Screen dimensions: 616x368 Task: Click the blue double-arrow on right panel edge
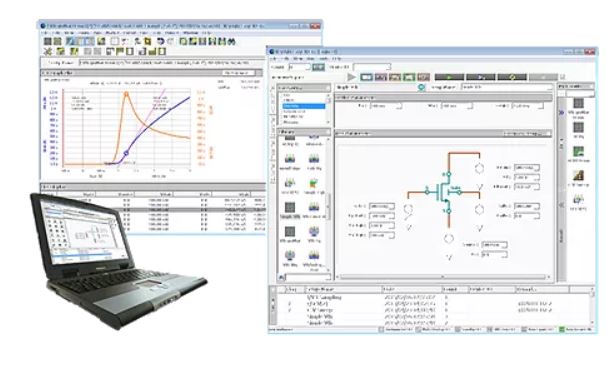(561, 113)
